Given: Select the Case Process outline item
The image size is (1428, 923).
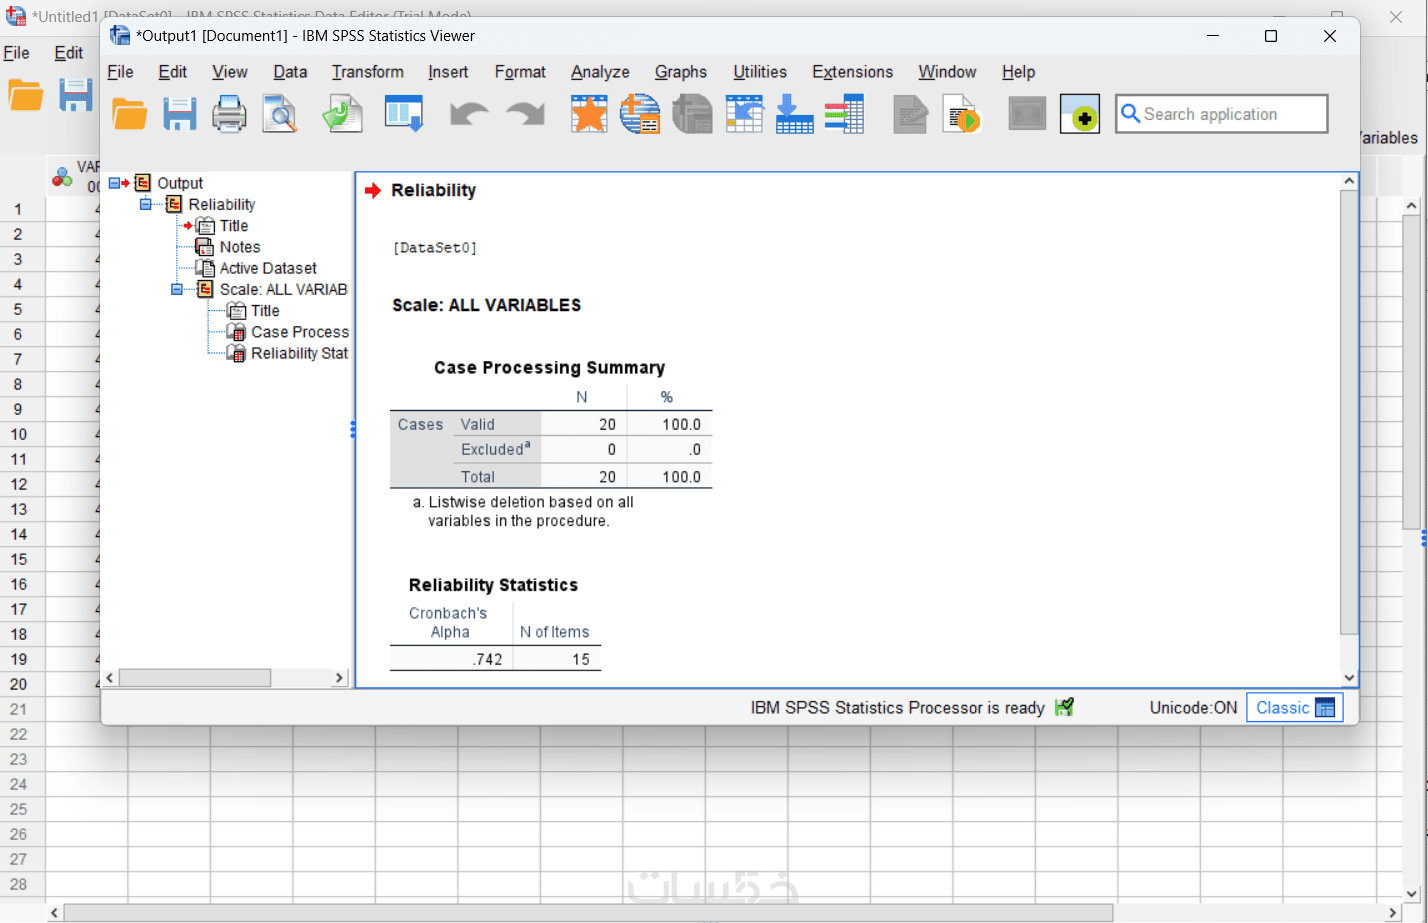Looking at the screenshot, I should click(300, 332).
